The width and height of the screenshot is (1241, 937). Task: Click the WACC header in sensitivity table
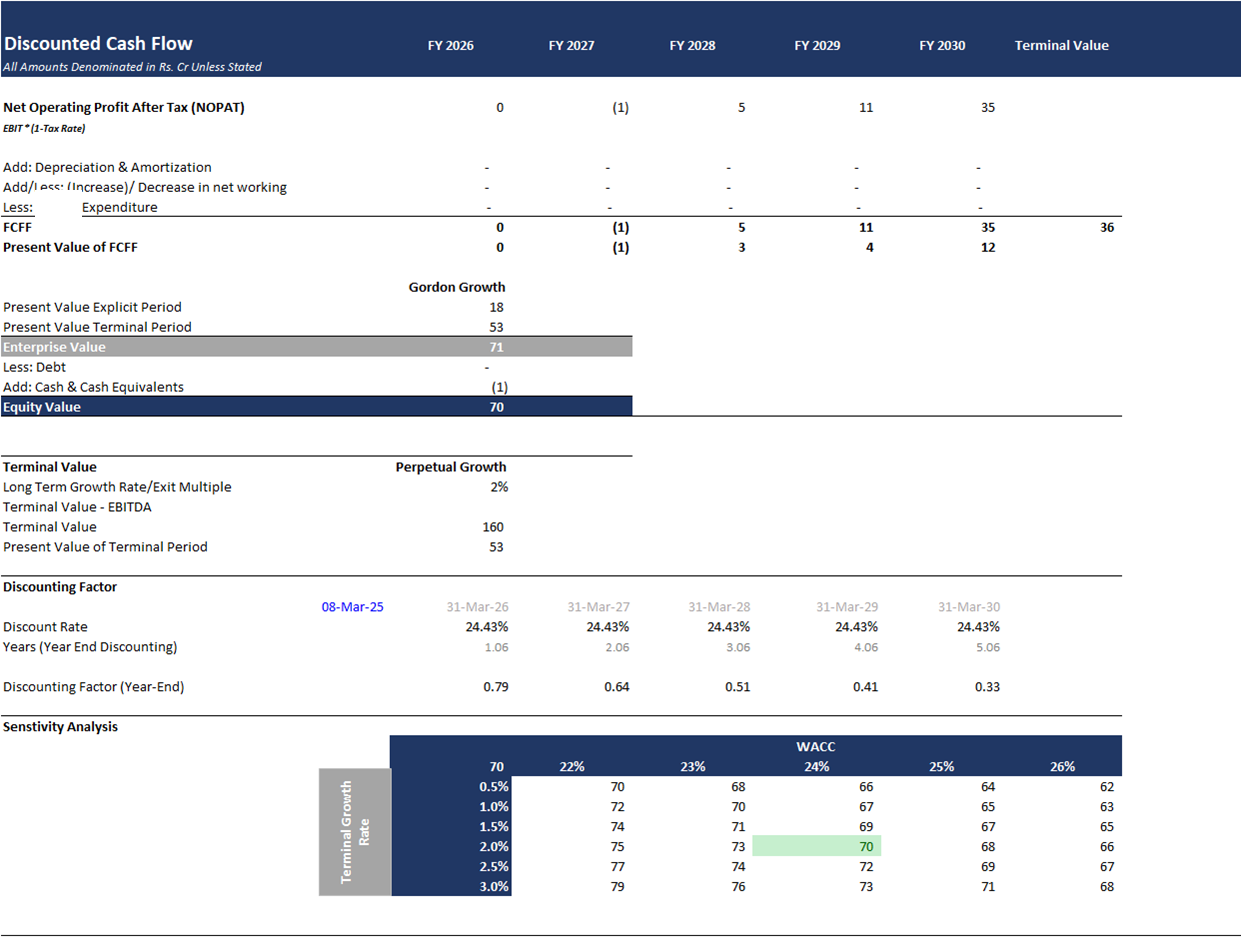coord(816,746)
